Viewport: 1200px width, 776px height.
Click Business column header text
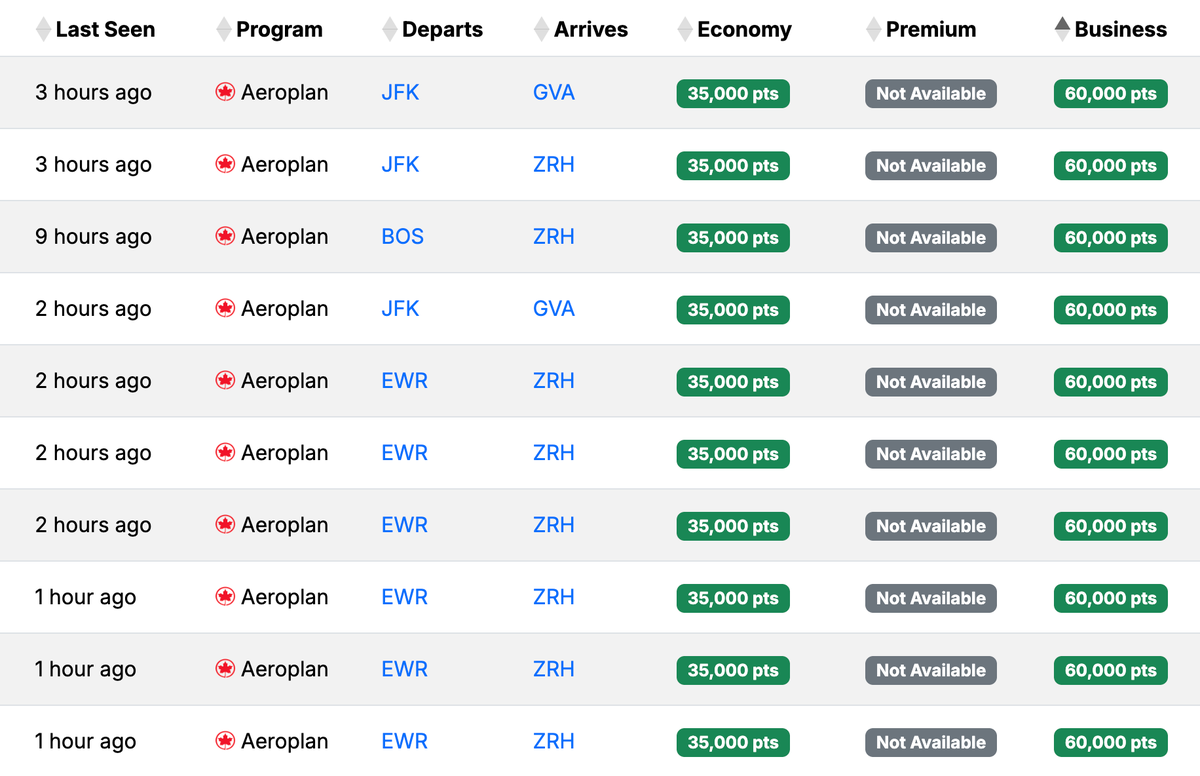(x=1120, y=29)
